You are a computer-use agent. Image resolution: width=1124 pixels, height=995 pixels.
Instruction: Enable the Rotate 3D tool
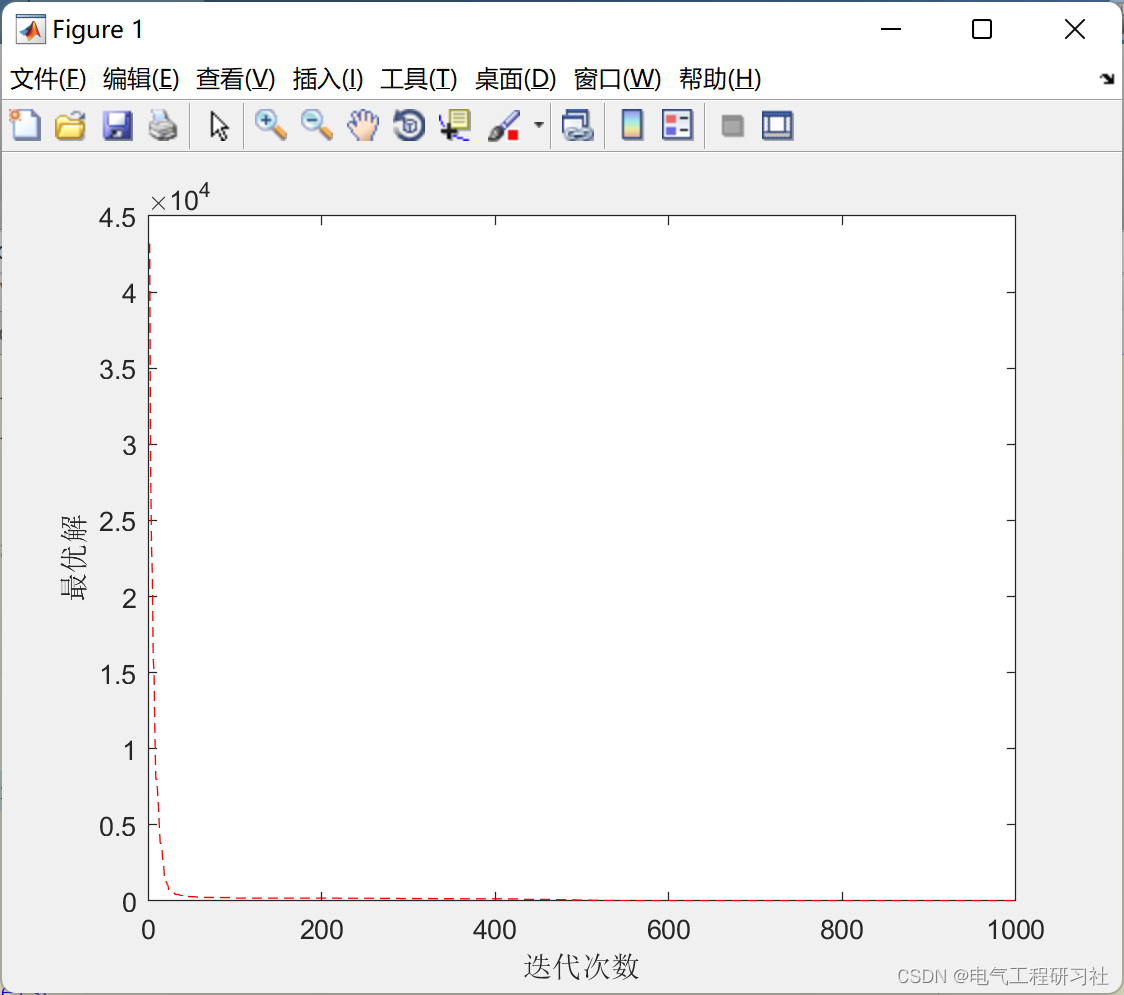pyautogui.click(x=409, y=125)
